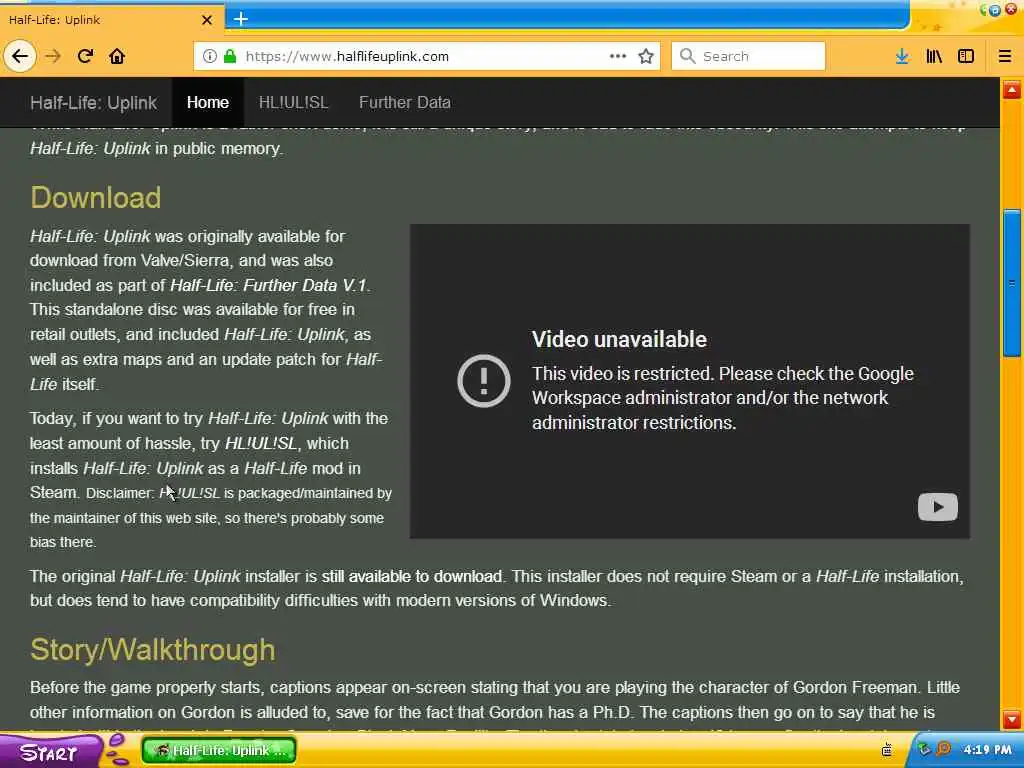Click the taskbar clock showing 4:19 PM
This screenshot has width=1024, height=768.
(x=987, y=750)
